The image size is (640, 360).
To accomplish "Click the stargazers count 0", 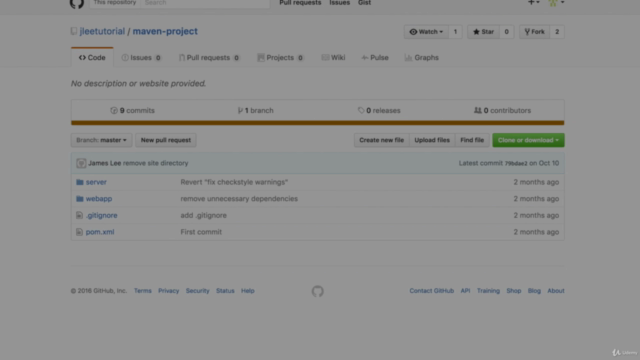I will pyautogui.click(x=507, y=32).
